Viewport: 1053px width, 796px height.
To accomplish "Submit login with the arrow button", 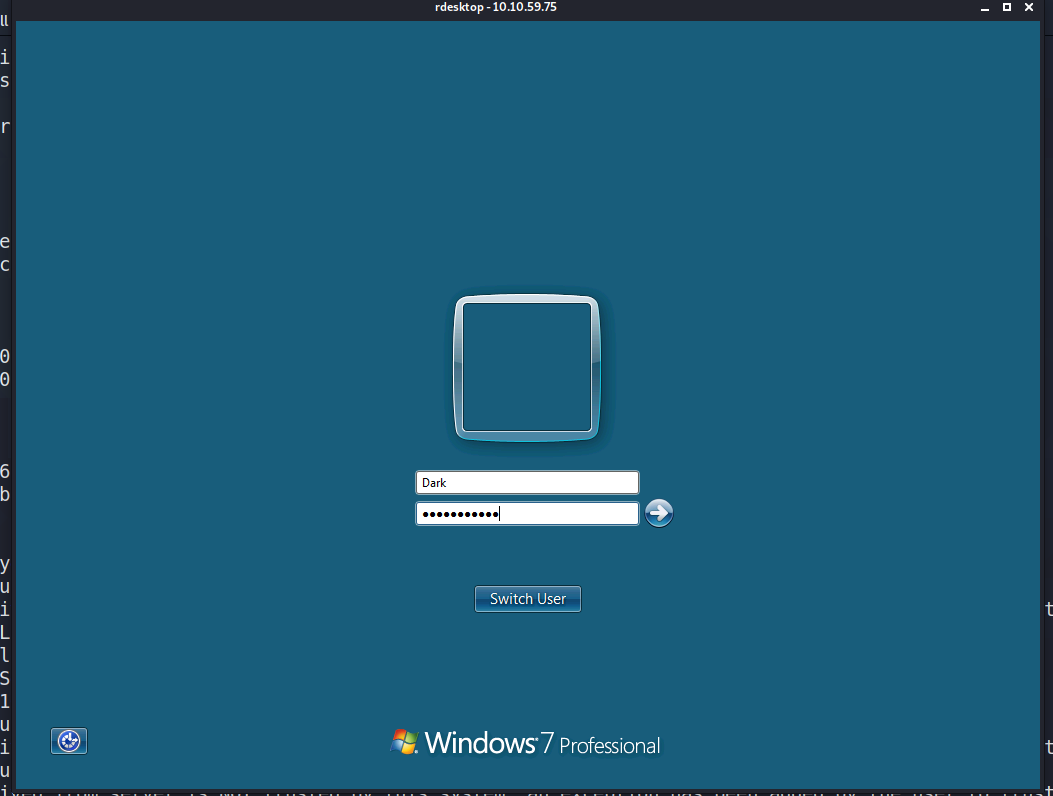I will [659, 513].
